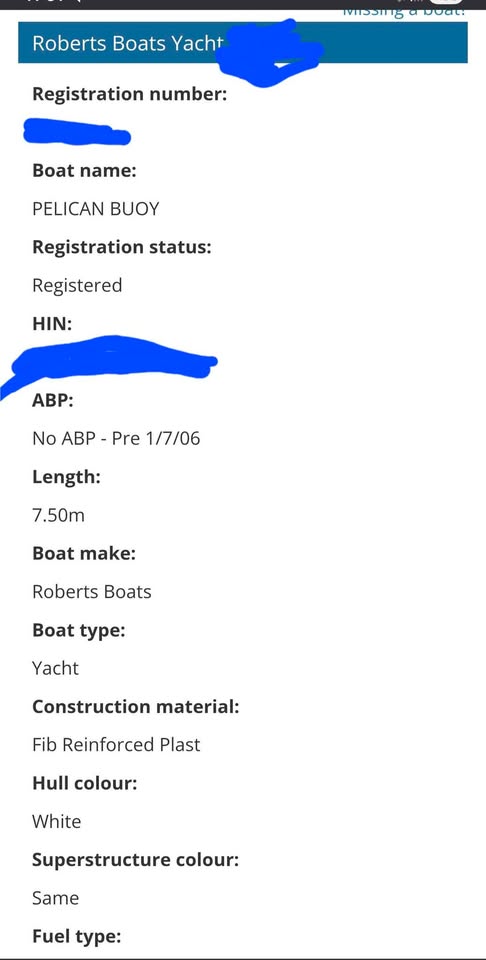This screenshot has width=486, height=960.
Task: Tap the 'Yacht' boat type value
Action: coord(56,668)
